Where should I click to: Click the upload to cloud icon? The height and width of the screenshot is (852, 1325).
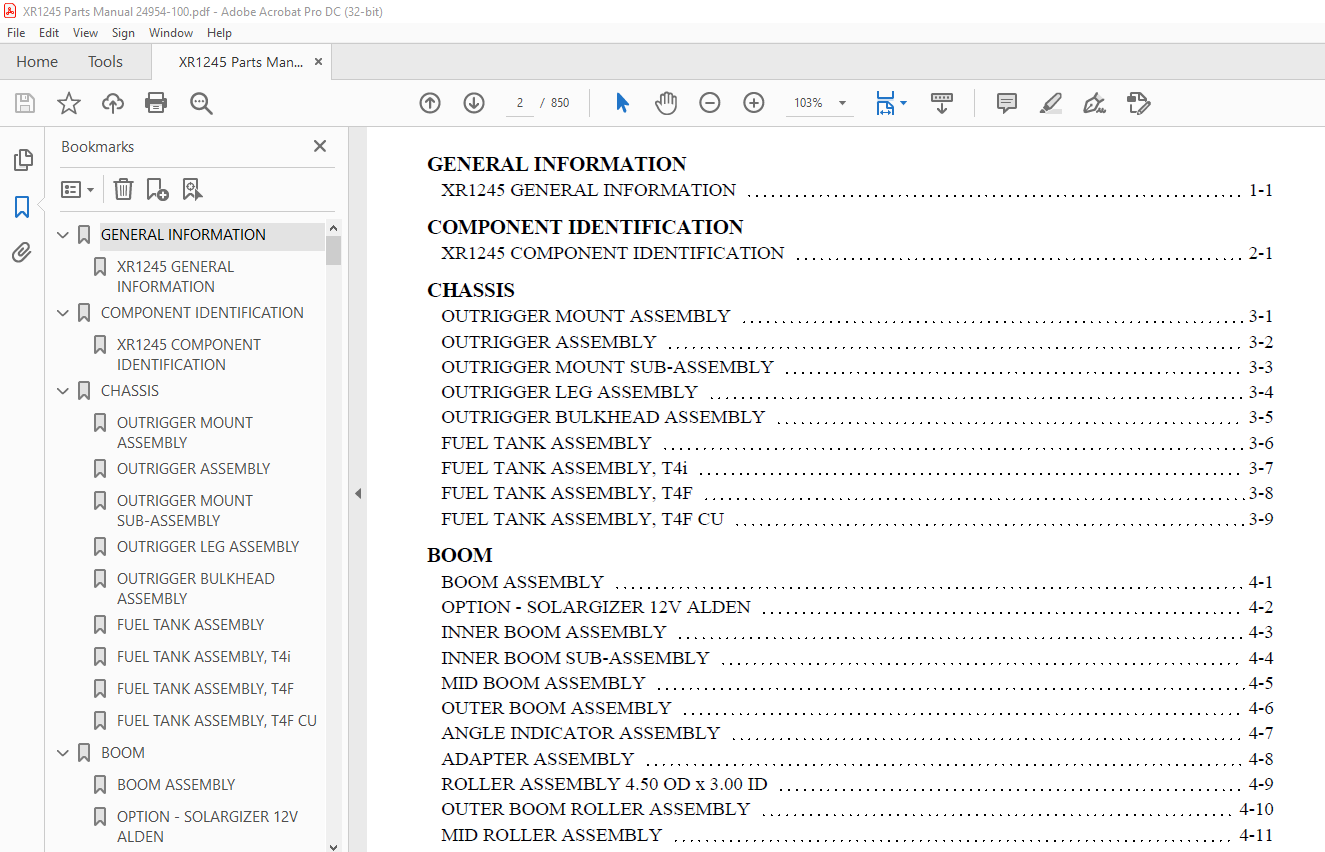[x=113, y=103]
